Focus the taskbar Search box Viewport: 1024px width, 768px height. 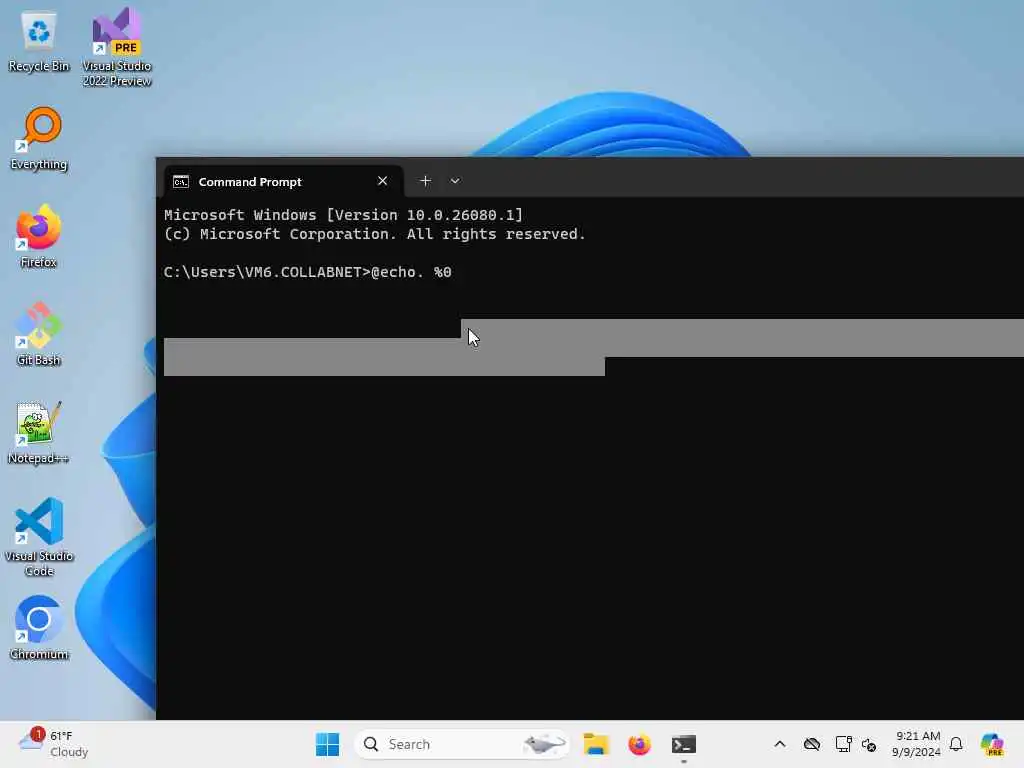[x=461, y=744]
